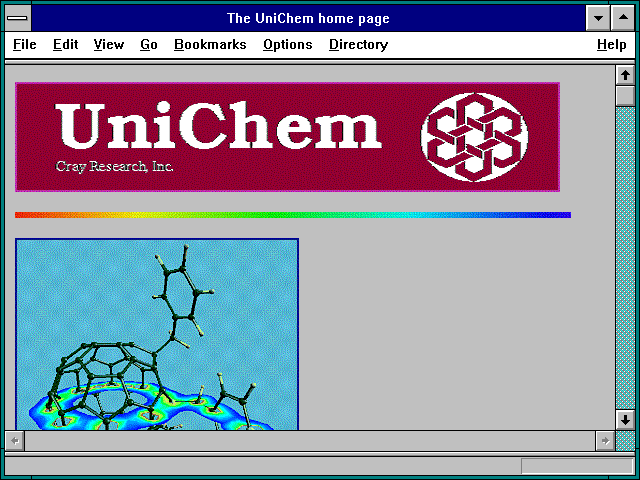Click the vertical scrollbar up arrow
This screenshot has height=480, width=640.
(x=625, y=75)
